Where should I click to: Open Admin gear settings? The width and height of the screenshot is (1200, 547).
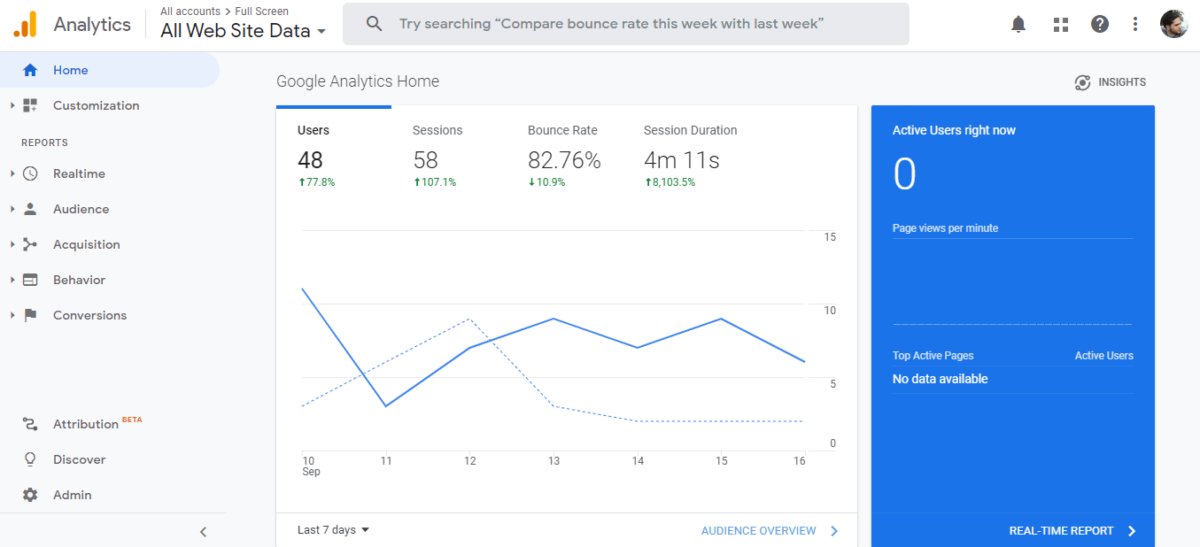[x=30, y=495]
